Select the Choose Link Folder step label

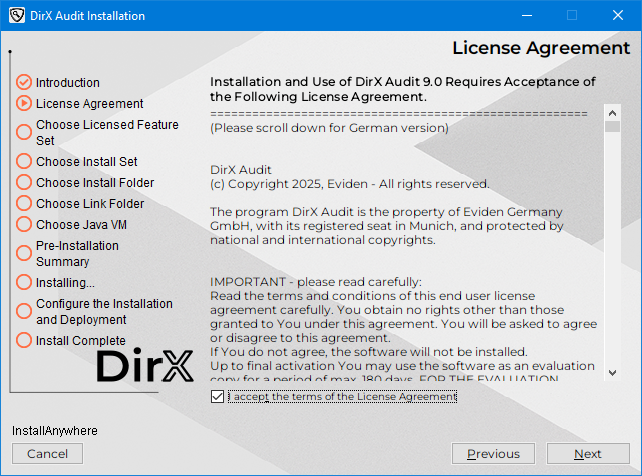[90, 203]
